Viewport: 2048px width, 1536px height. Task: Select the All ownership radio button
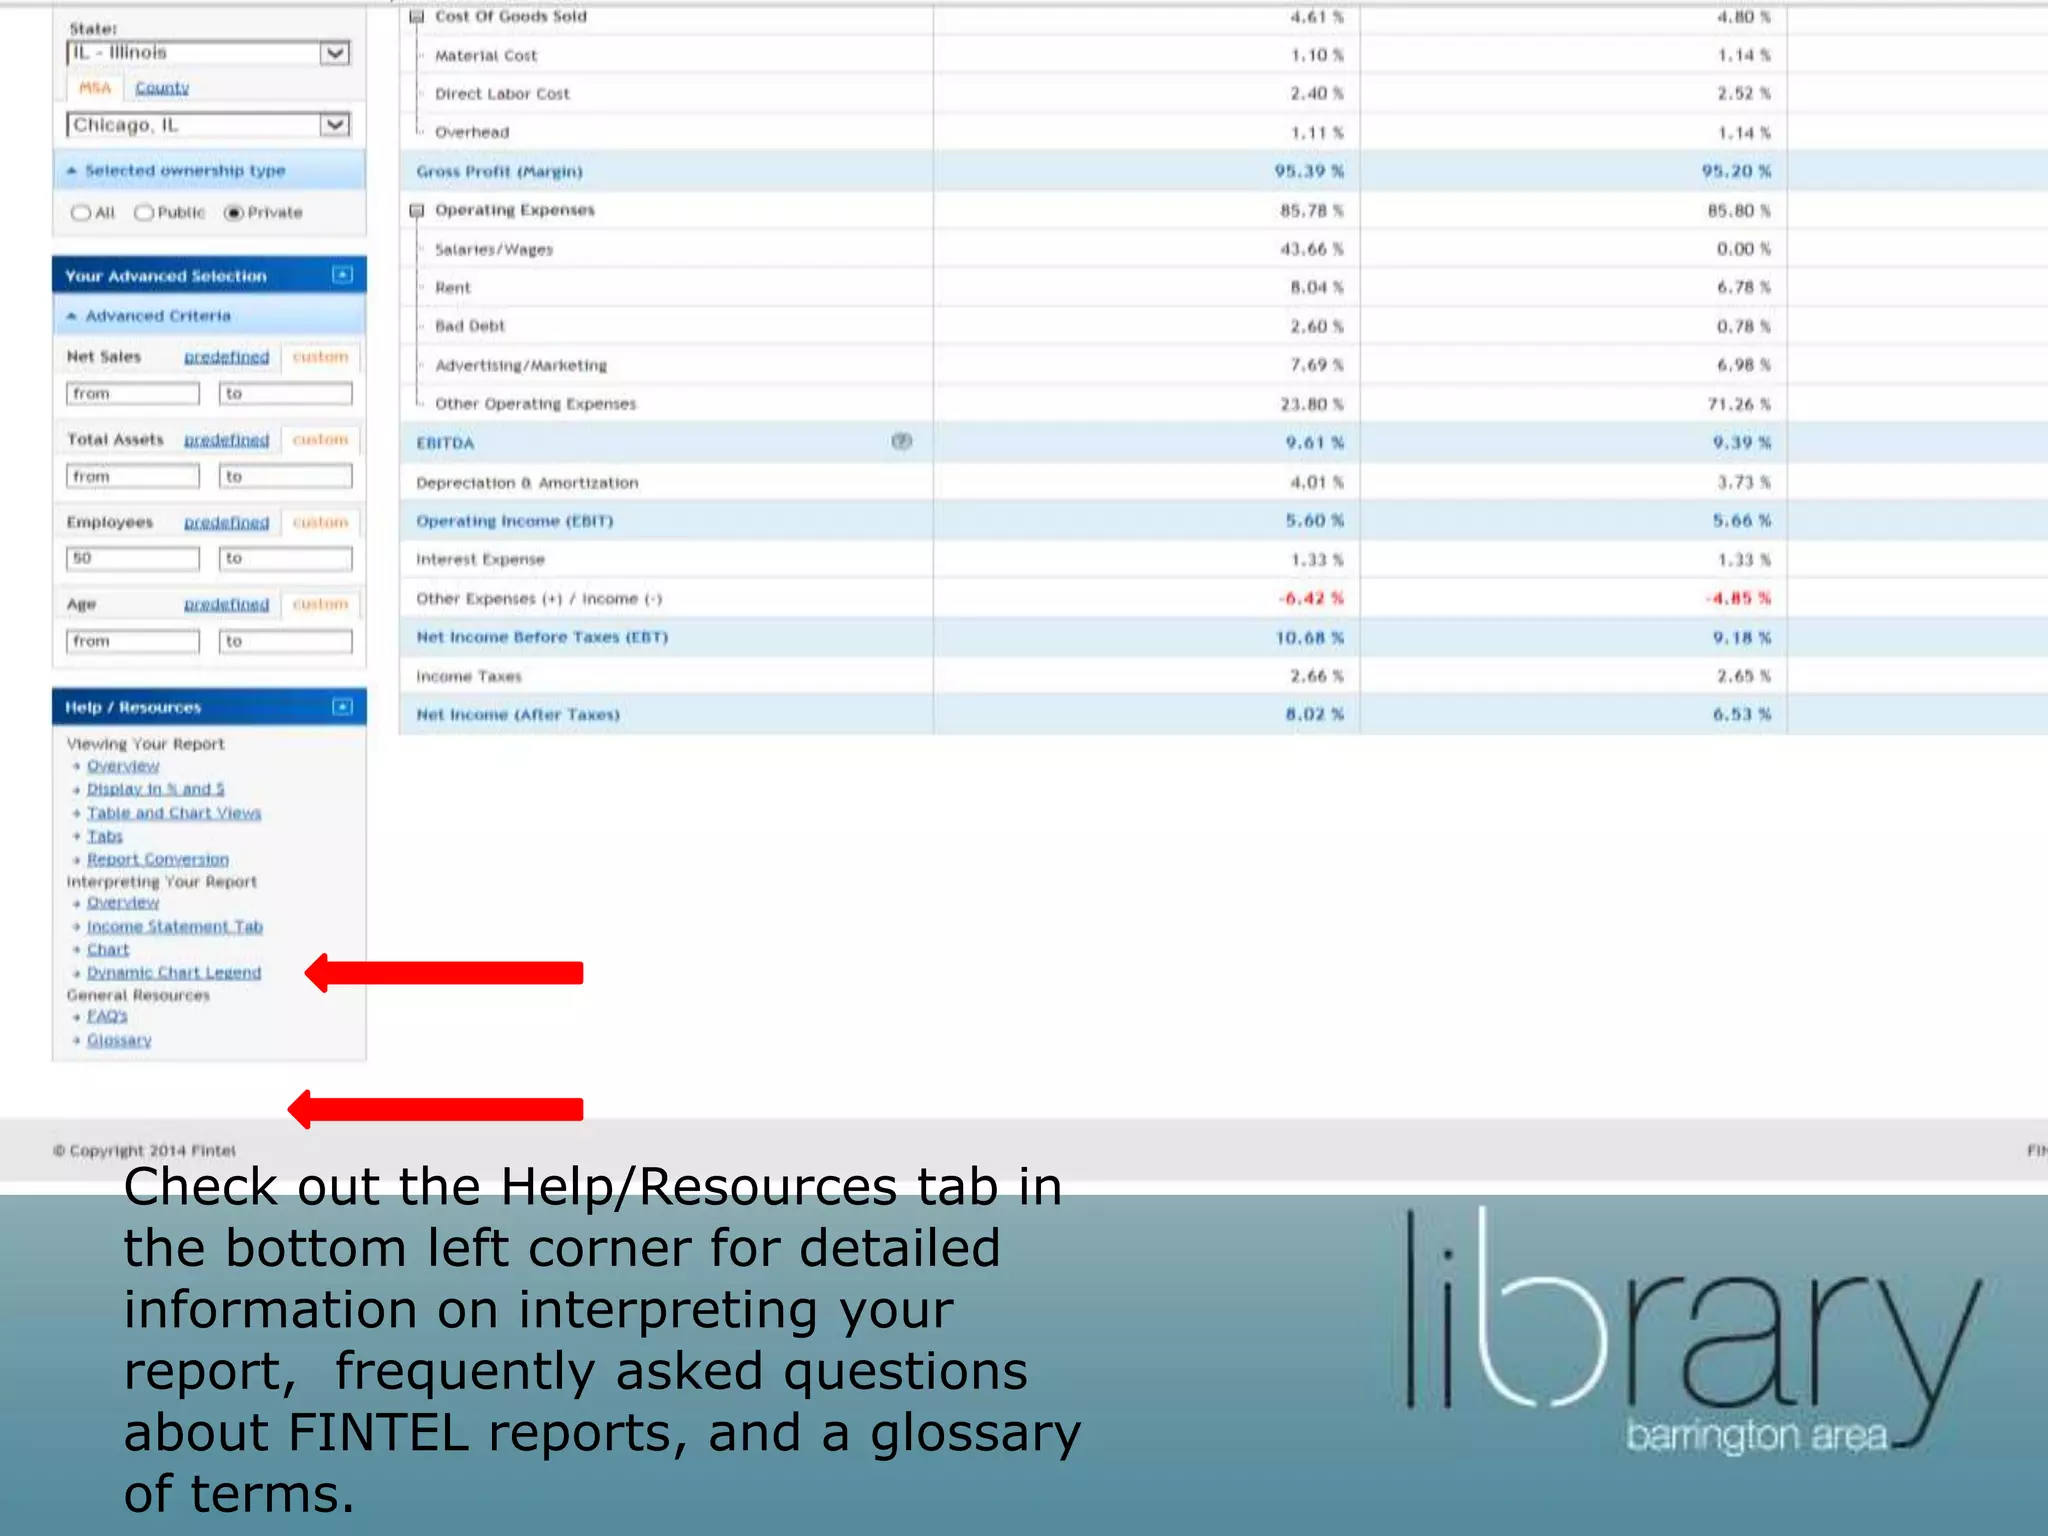[x=81, y=213]
